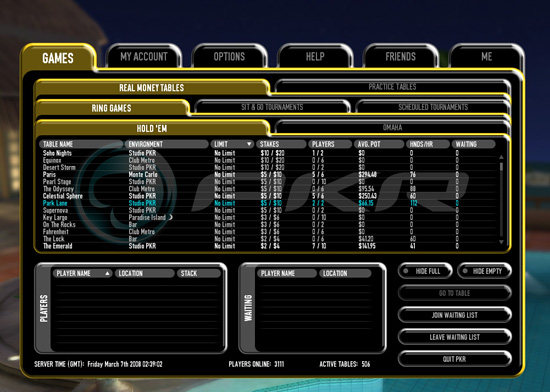Click the Quit PKR button
This screenshot has width=550, height=392.
pyautogui.click(x=455, y=359)
